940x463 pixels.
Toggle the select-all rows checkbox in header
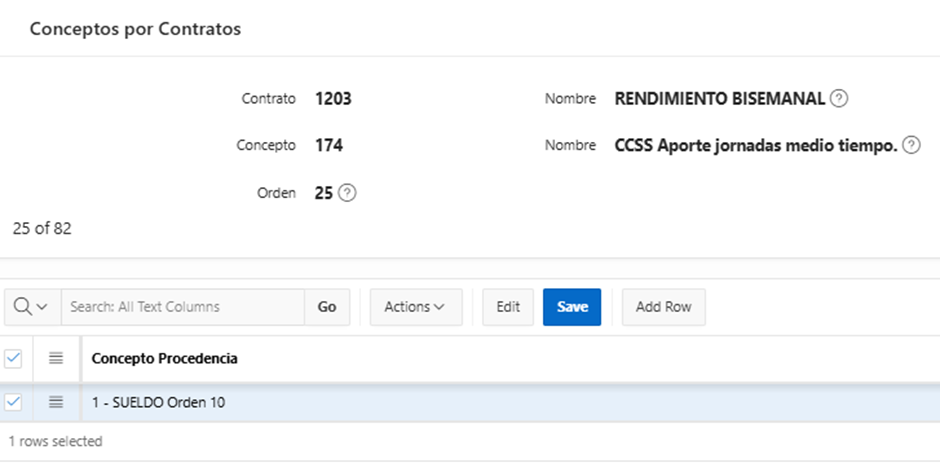(14, 358)
